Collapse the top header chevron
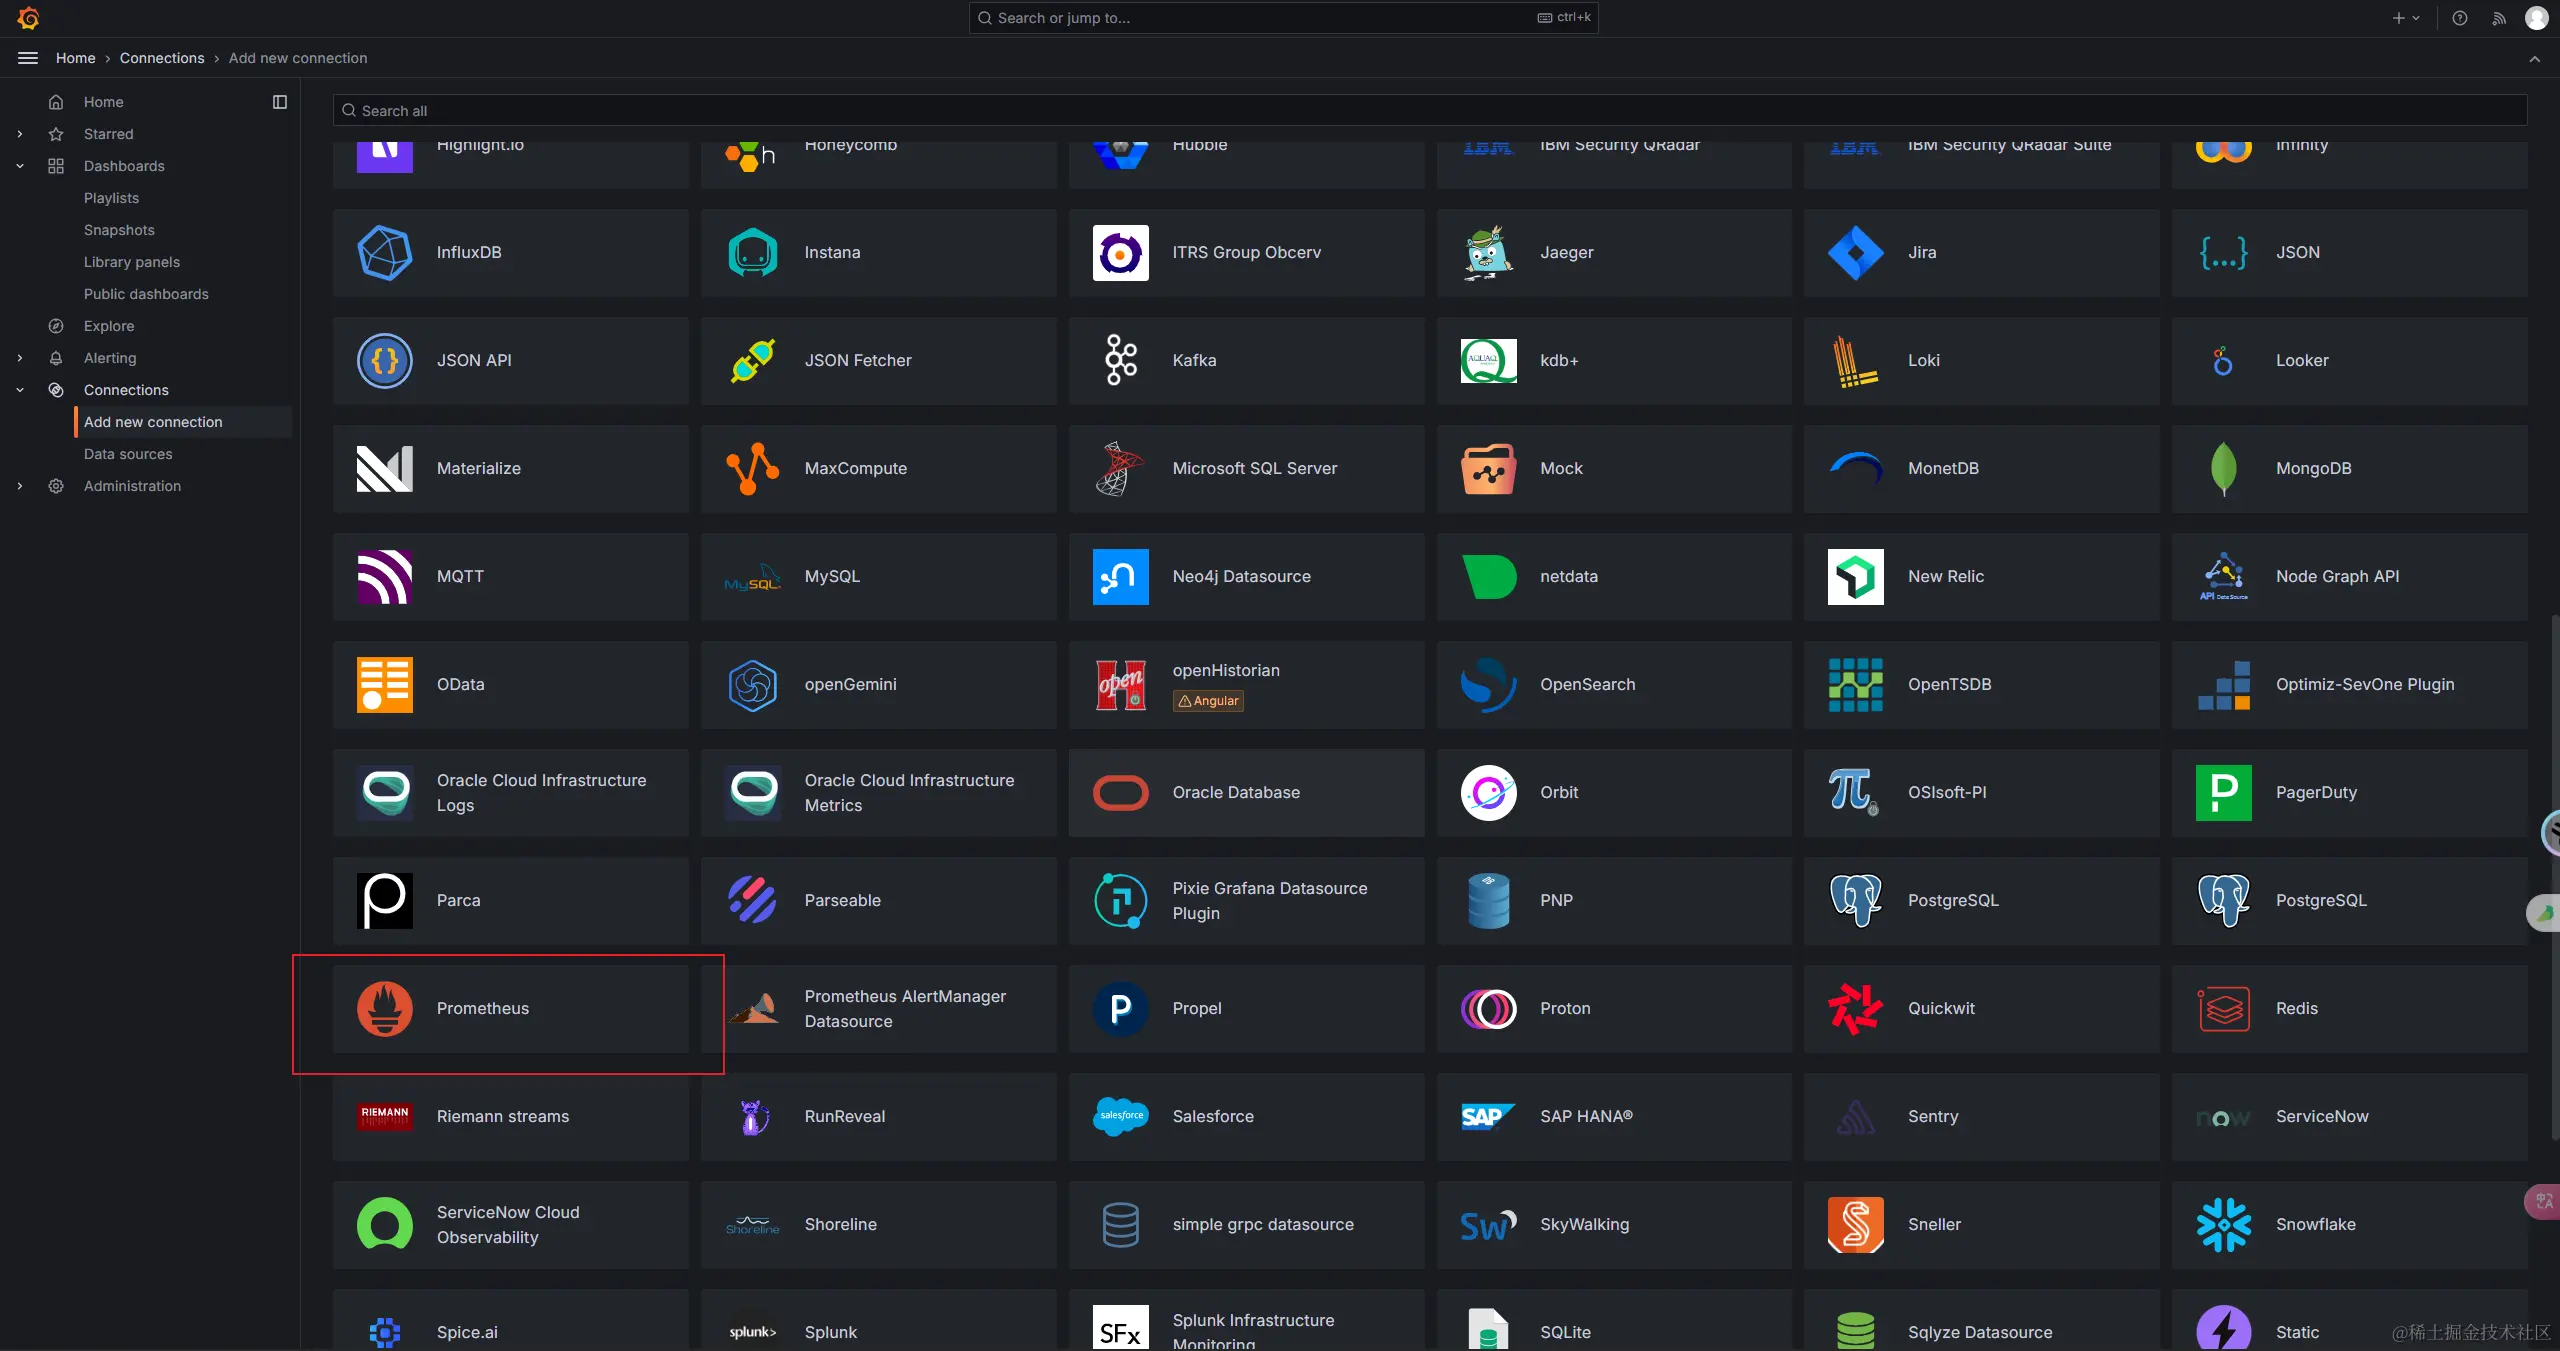Viewport: 2560px width, 1351px height. (2535, 59)
